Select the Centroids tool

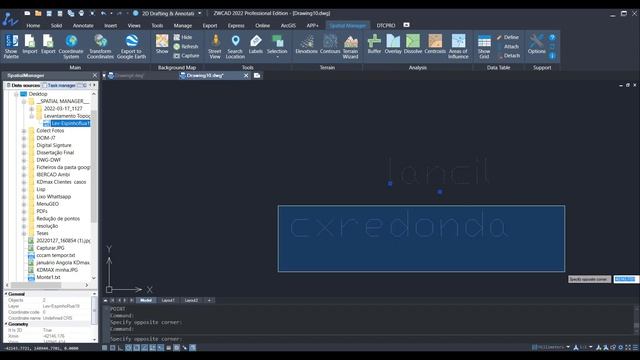(x=435, y=44)
